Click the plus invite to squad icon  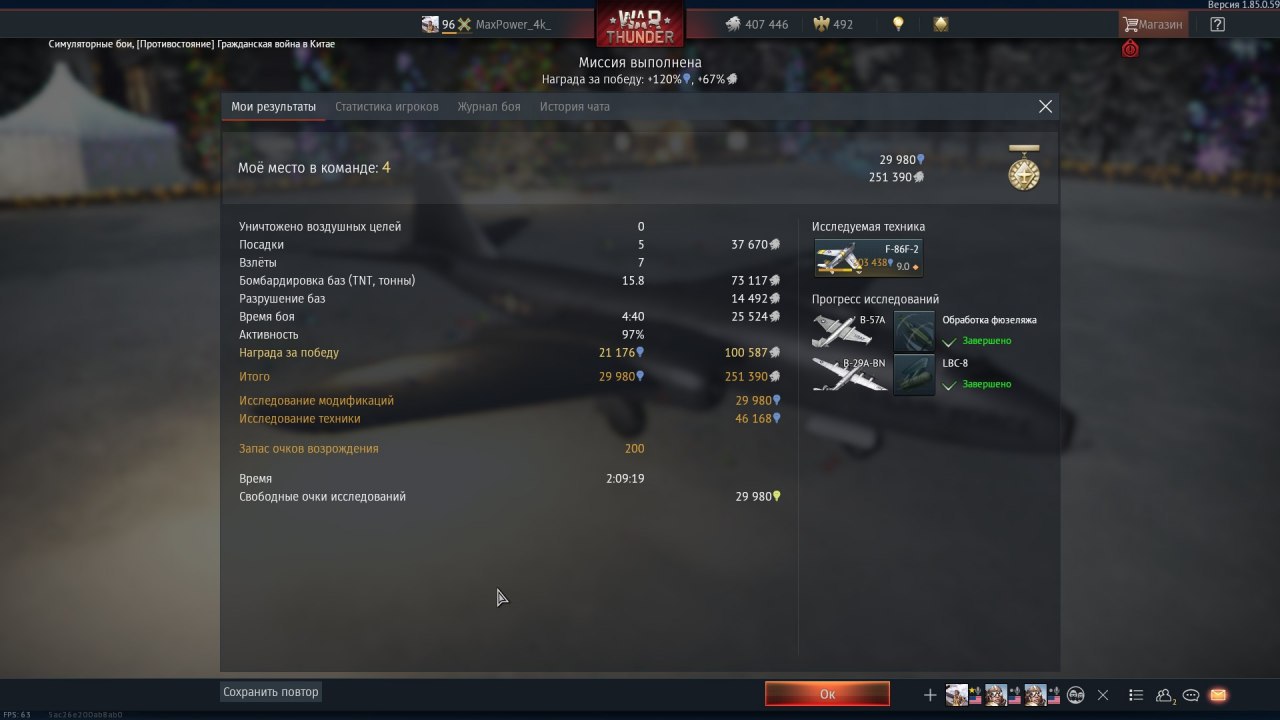pyautogui.click(x=930, y=695)
